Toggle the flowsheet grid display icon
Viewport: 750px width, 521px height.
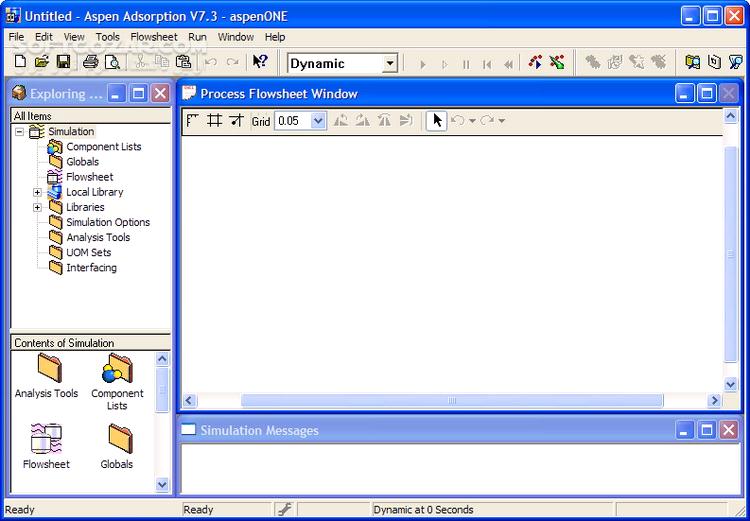coord(214,121)
